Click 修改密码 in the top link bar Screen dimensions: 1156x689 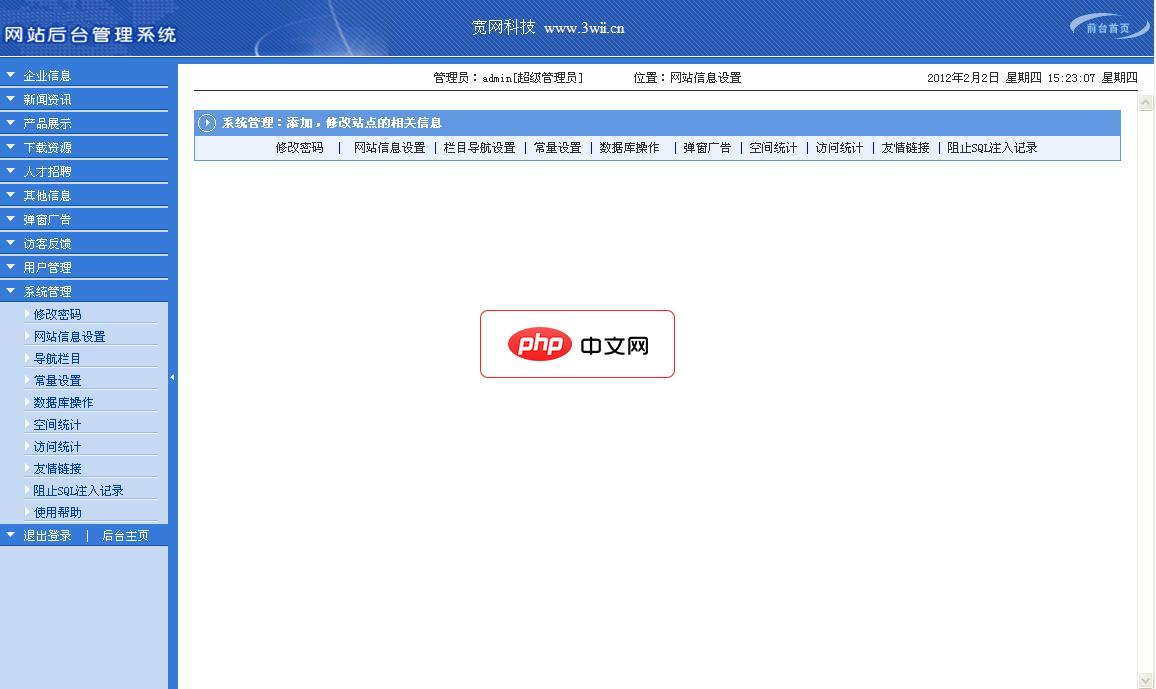point(299,147)
